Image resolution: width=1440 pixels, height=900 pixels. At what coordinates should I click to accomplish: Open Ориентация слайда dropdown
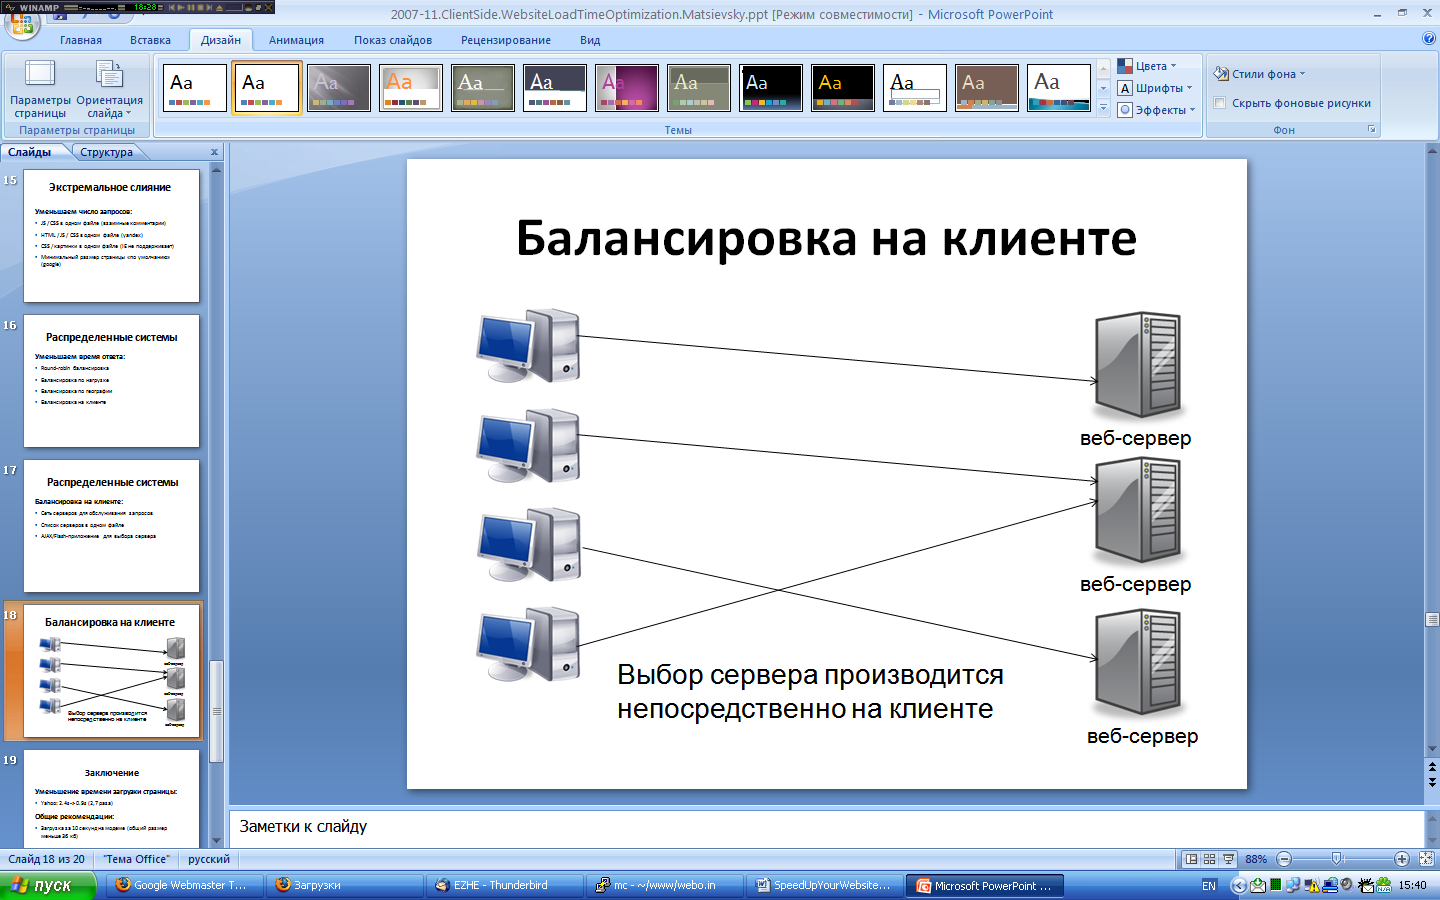pyautogui.click(x=109, y=90)
